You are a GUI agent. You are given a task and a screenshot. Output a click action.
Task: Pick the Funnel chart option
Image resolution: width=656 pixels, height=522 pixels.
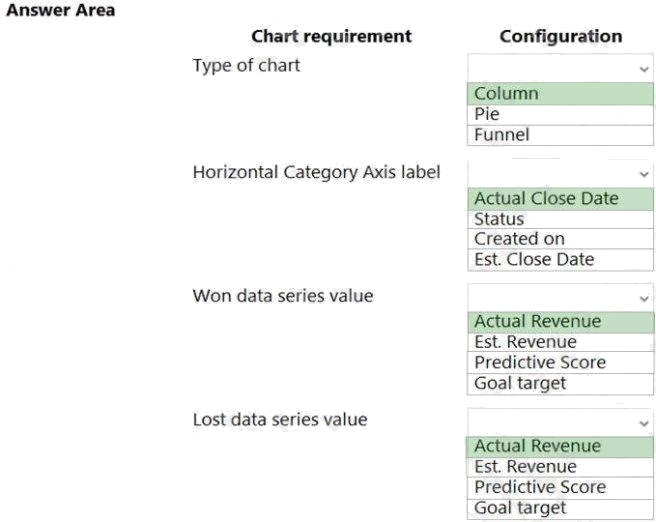tap(560, 134)
